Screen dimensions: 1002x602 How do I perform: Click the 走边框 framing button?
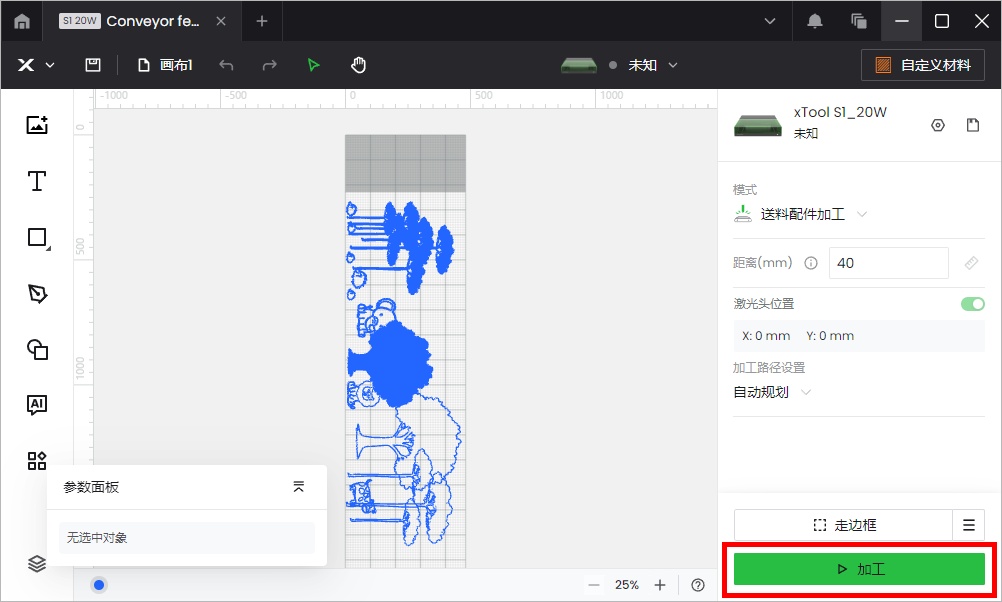[844, 525]
